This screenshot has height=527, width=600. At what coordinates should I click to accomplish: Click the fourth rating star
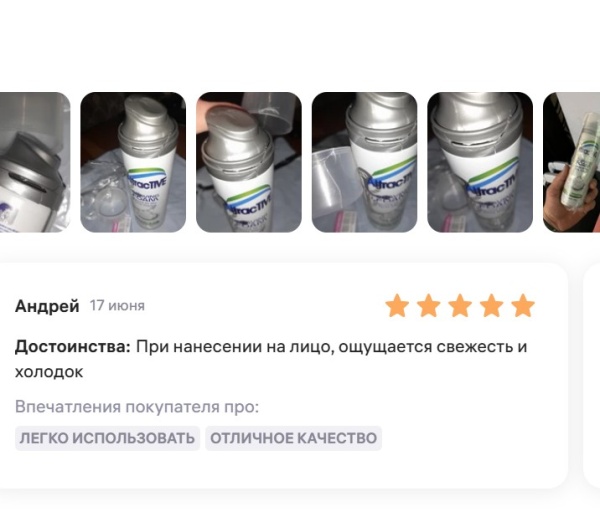[491, 306]
